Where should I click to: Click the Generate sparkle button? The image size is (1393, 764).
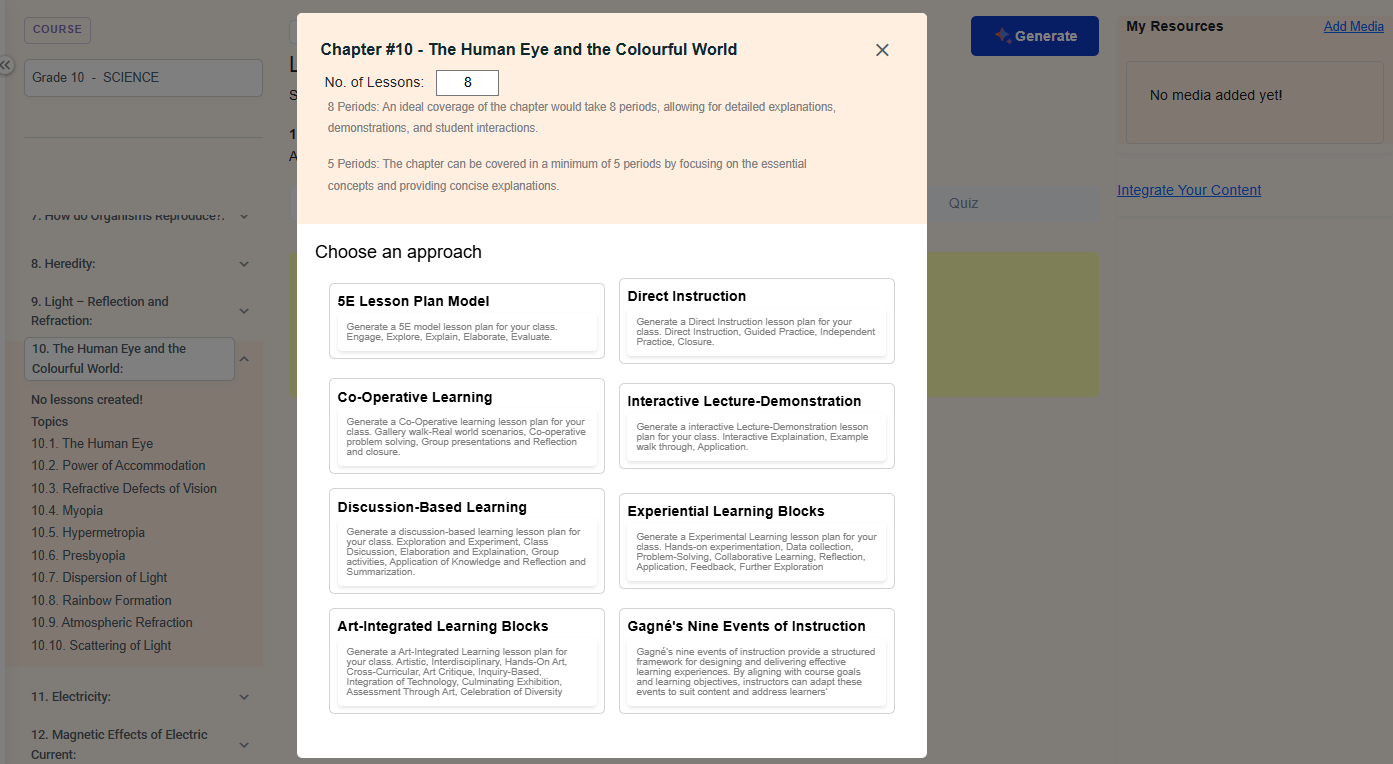[x=1034, y=35]
